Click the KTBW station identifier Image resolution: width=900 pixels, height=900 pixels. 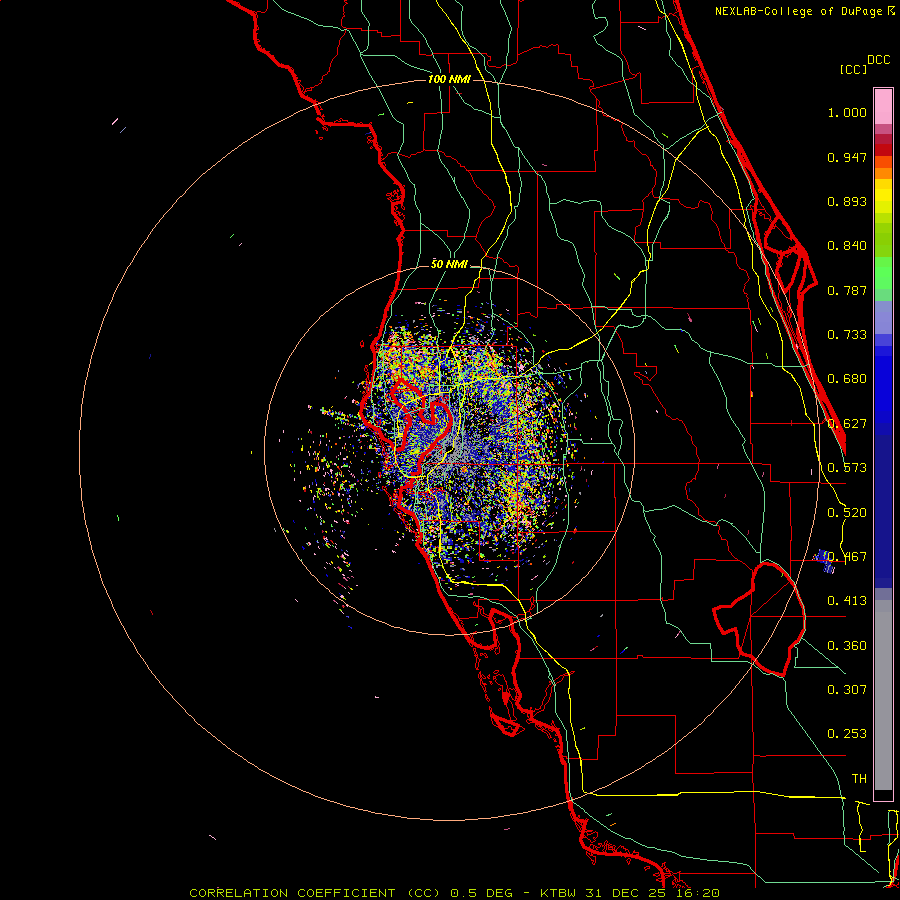(558, 893)
